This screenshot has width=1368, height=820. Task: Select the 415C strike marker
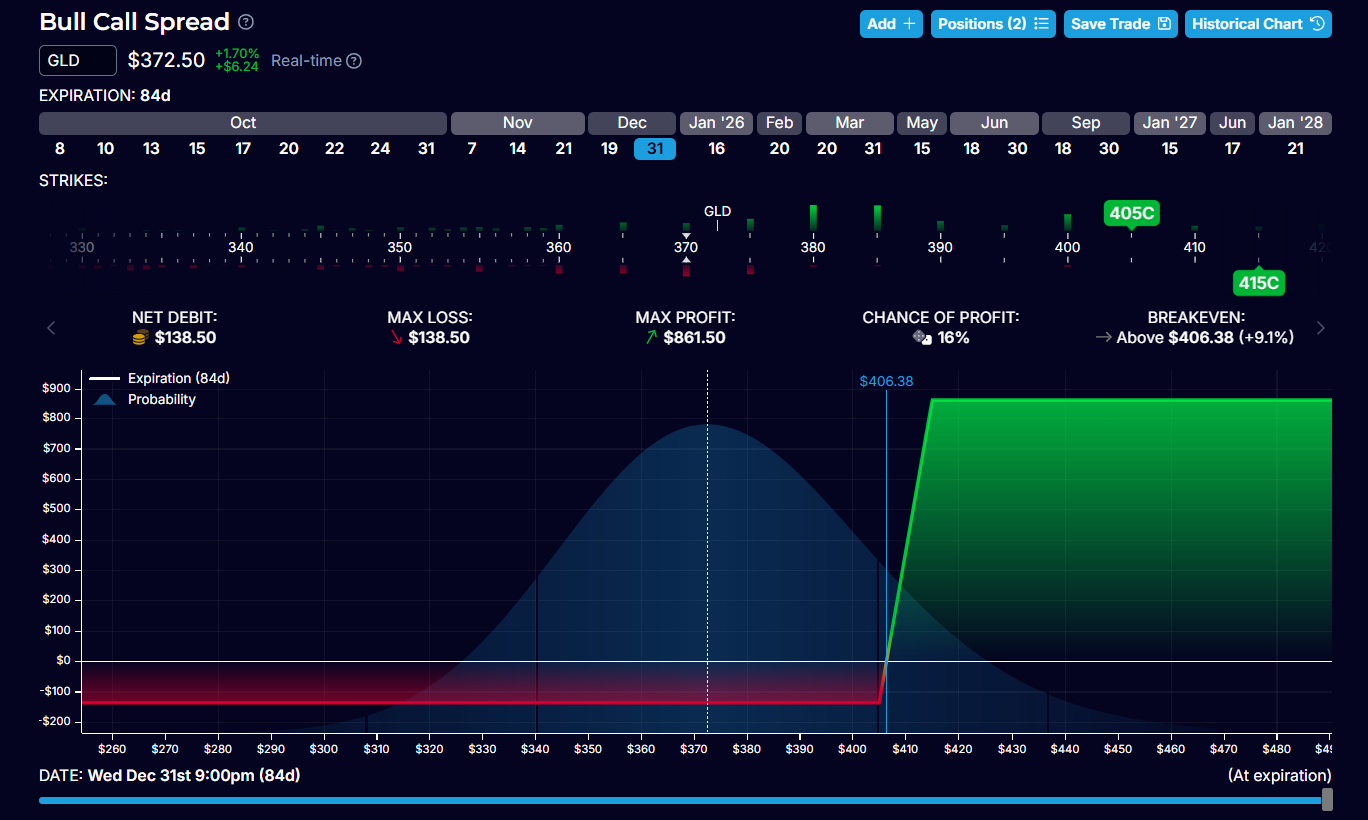coord(1258,283)
